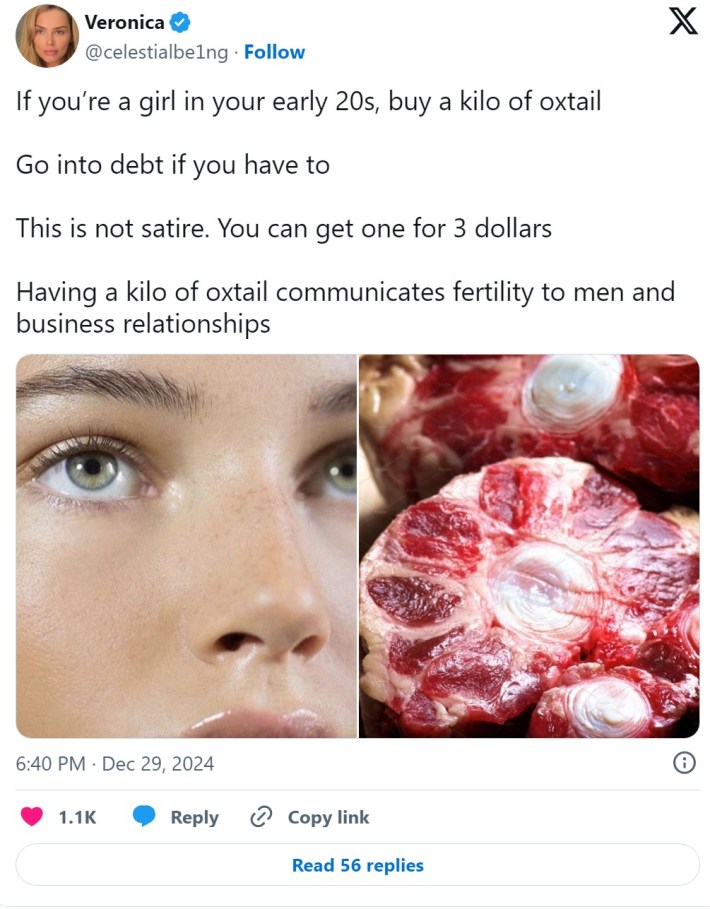Click the pink heart like icon
710x909 pixels.
click(31, 816)
